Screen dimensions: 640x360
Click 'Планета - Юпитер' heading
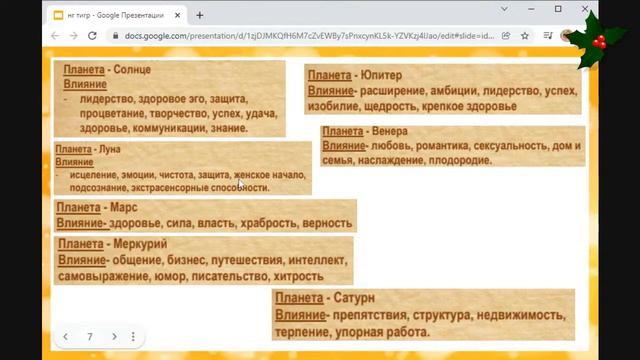(355, 75)
